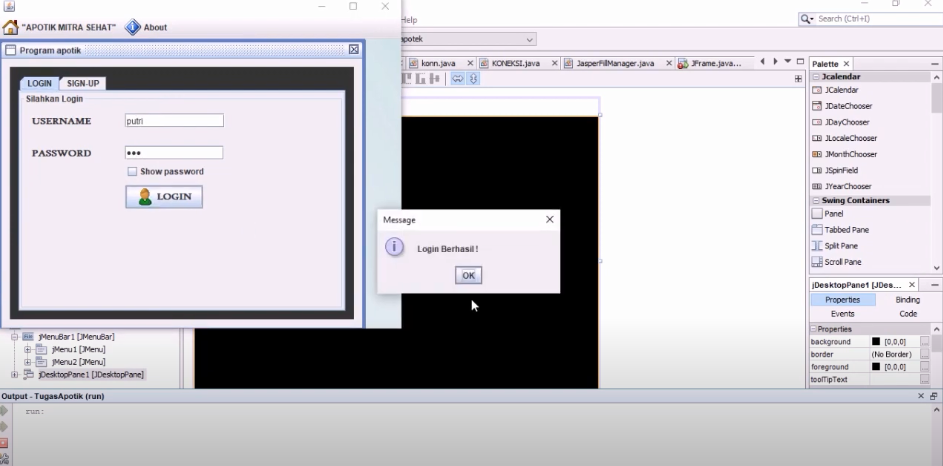The height and width of the screenshot is (466, 943).
Task: Select the Properties view button
Action: click(x=842, y=299)
